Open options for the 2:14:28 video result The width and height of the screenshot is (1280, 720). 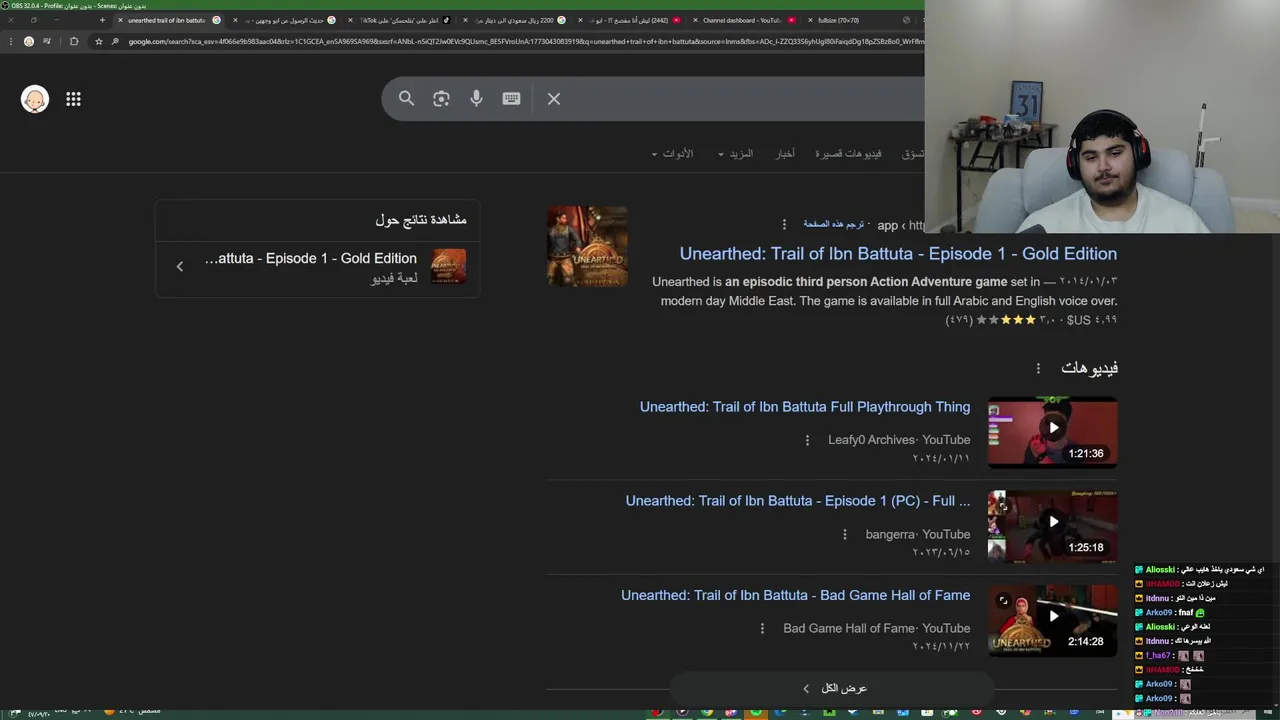point(762,628)
